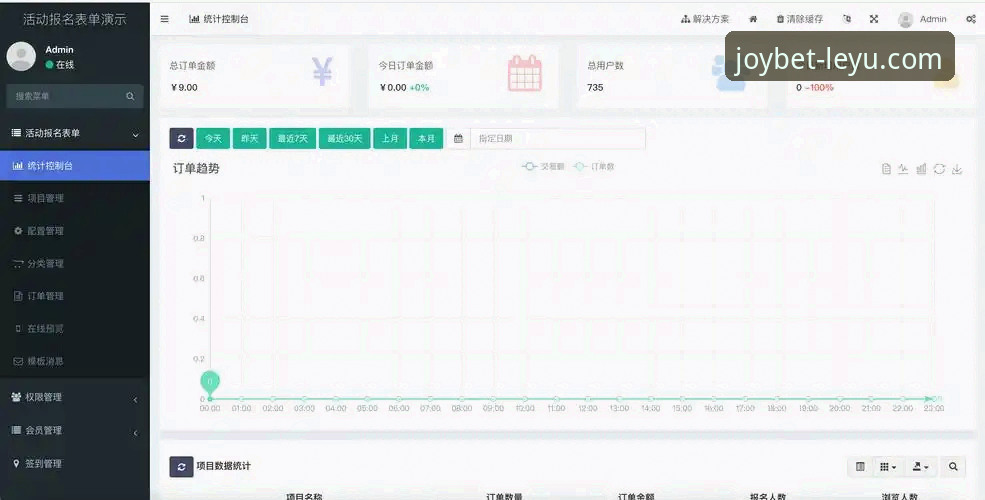Click the 总订单金额 yen card
The height and width of the screenshot is (500, 985).
coord(253,76)
